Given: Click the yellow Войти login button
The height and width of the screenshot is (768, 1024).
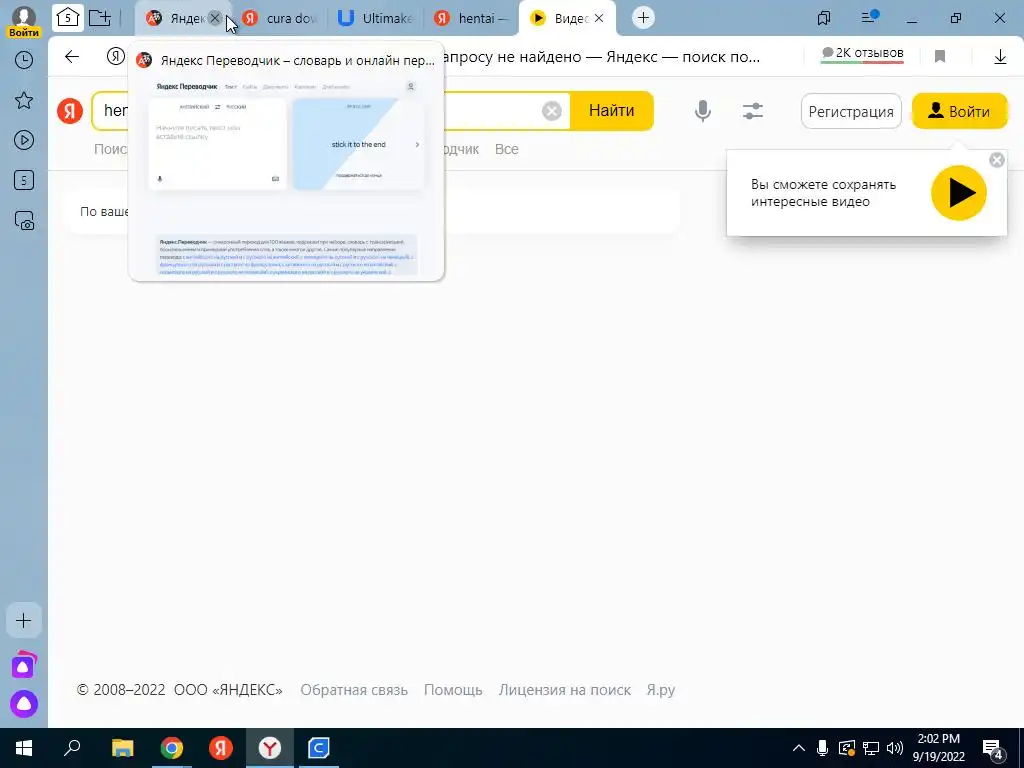Looking at the screenshot, I should click(959, 112).
